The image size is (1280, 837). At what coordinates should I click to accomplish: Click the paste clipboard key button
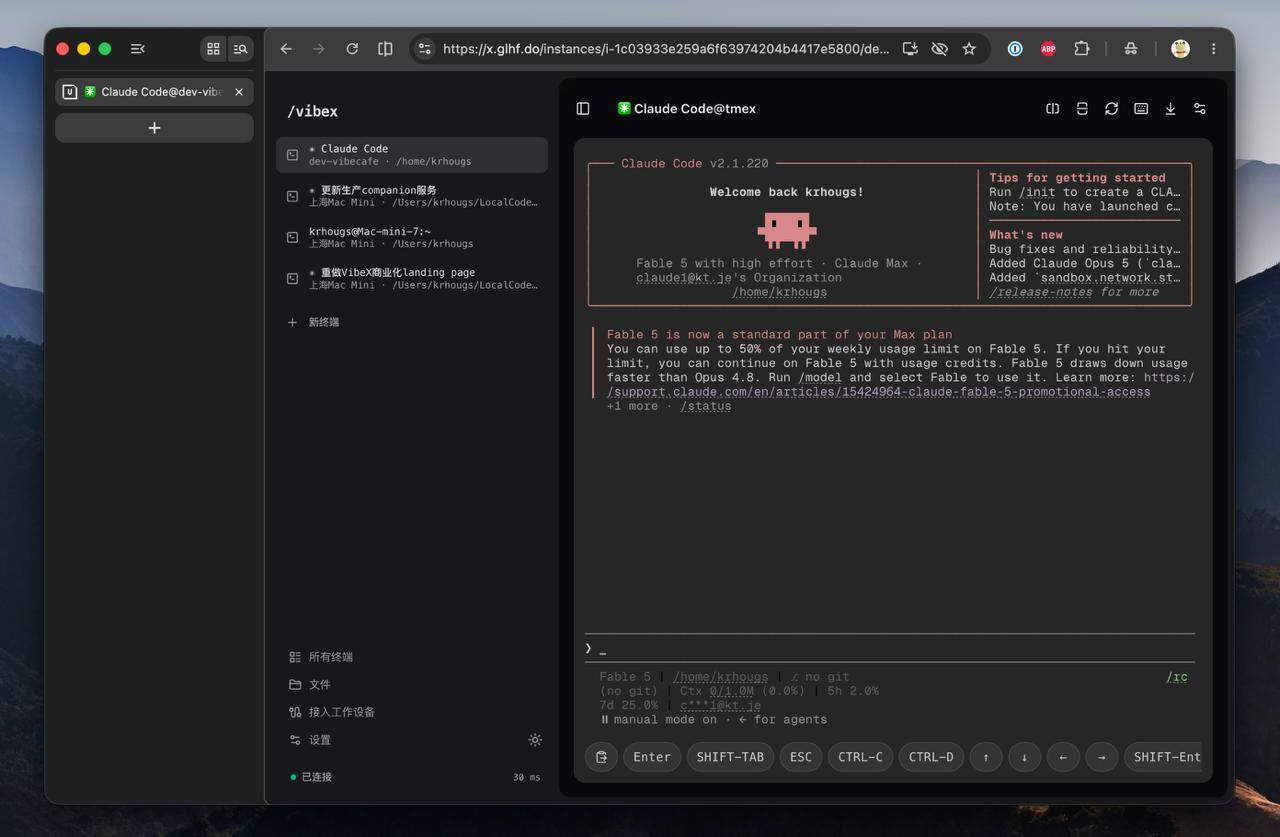click(x=601, y=757)
